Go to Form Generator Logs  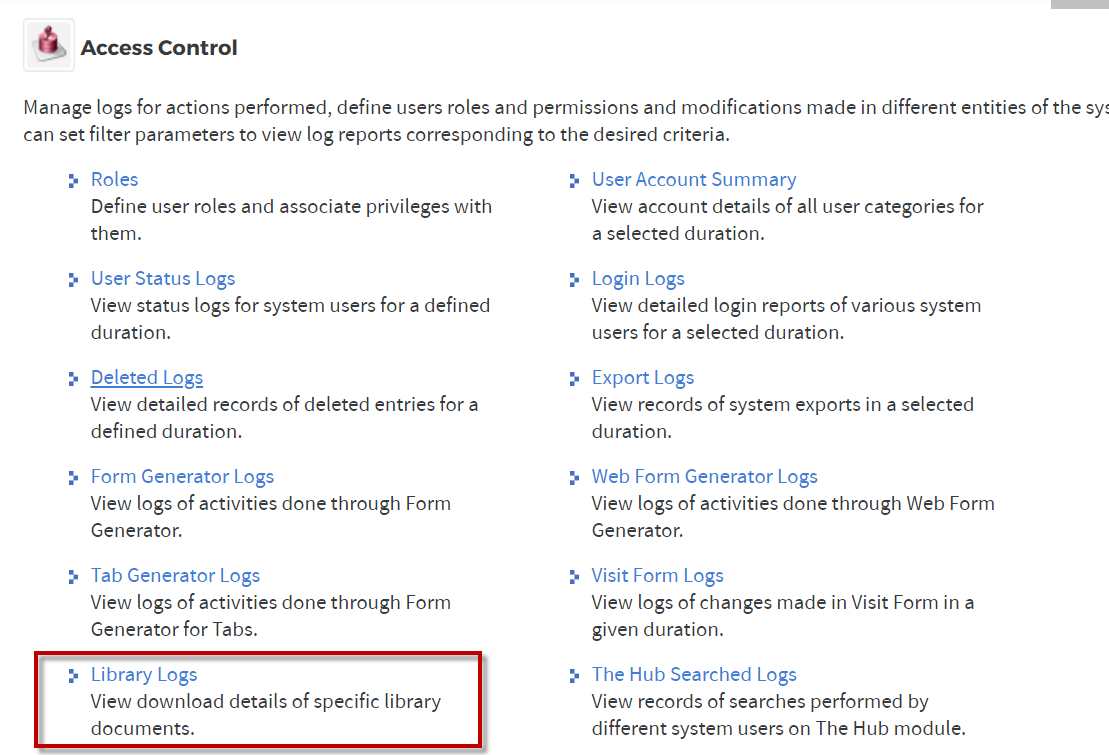(182, 477)
